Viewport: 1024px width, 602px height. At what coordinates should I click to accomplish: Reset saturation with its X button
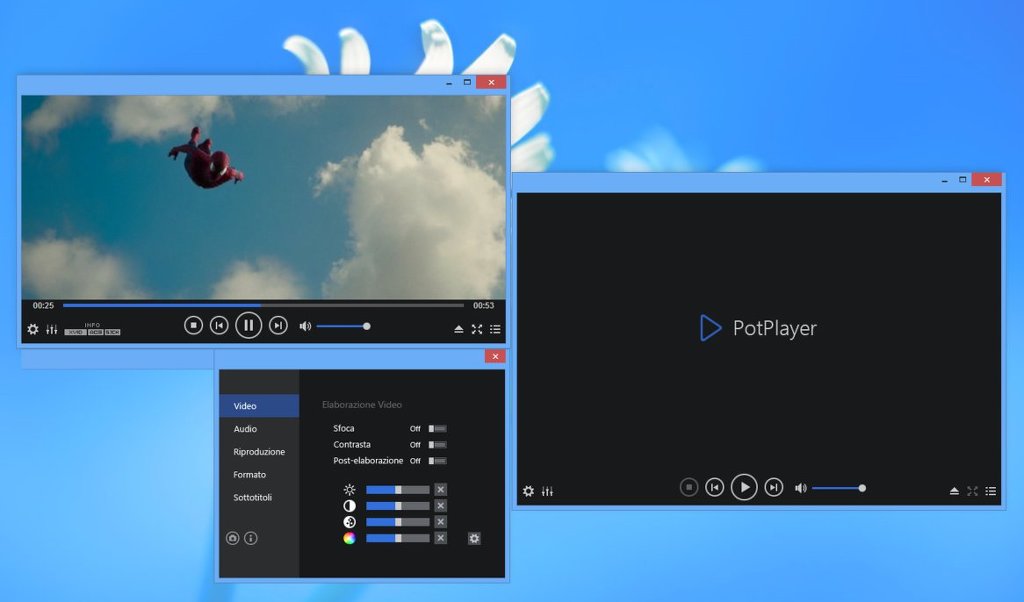click(441, 522)
